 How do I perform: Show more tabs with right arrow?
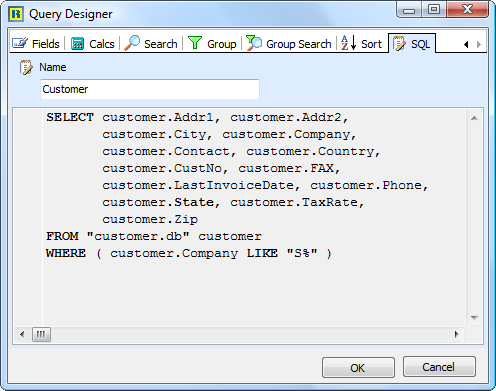coord(479,44)
